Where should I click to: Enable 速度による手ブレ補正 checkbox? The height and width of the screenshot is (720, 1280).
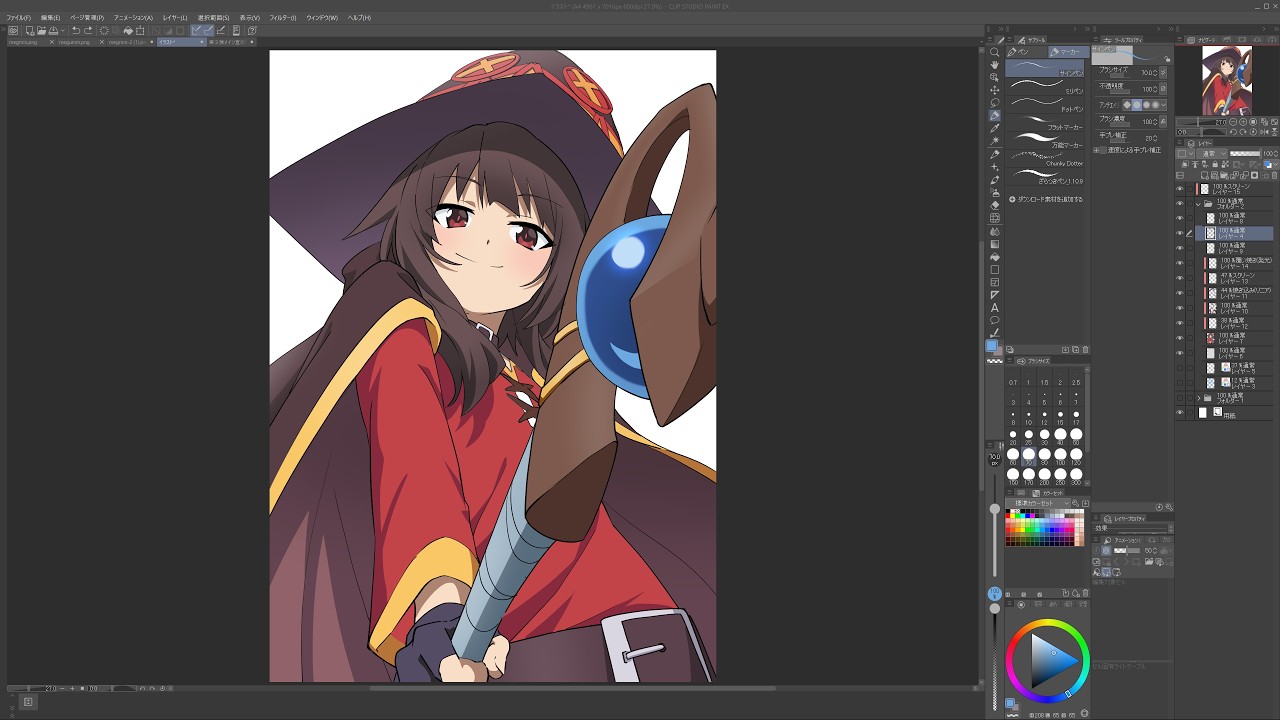(1103, 150)
